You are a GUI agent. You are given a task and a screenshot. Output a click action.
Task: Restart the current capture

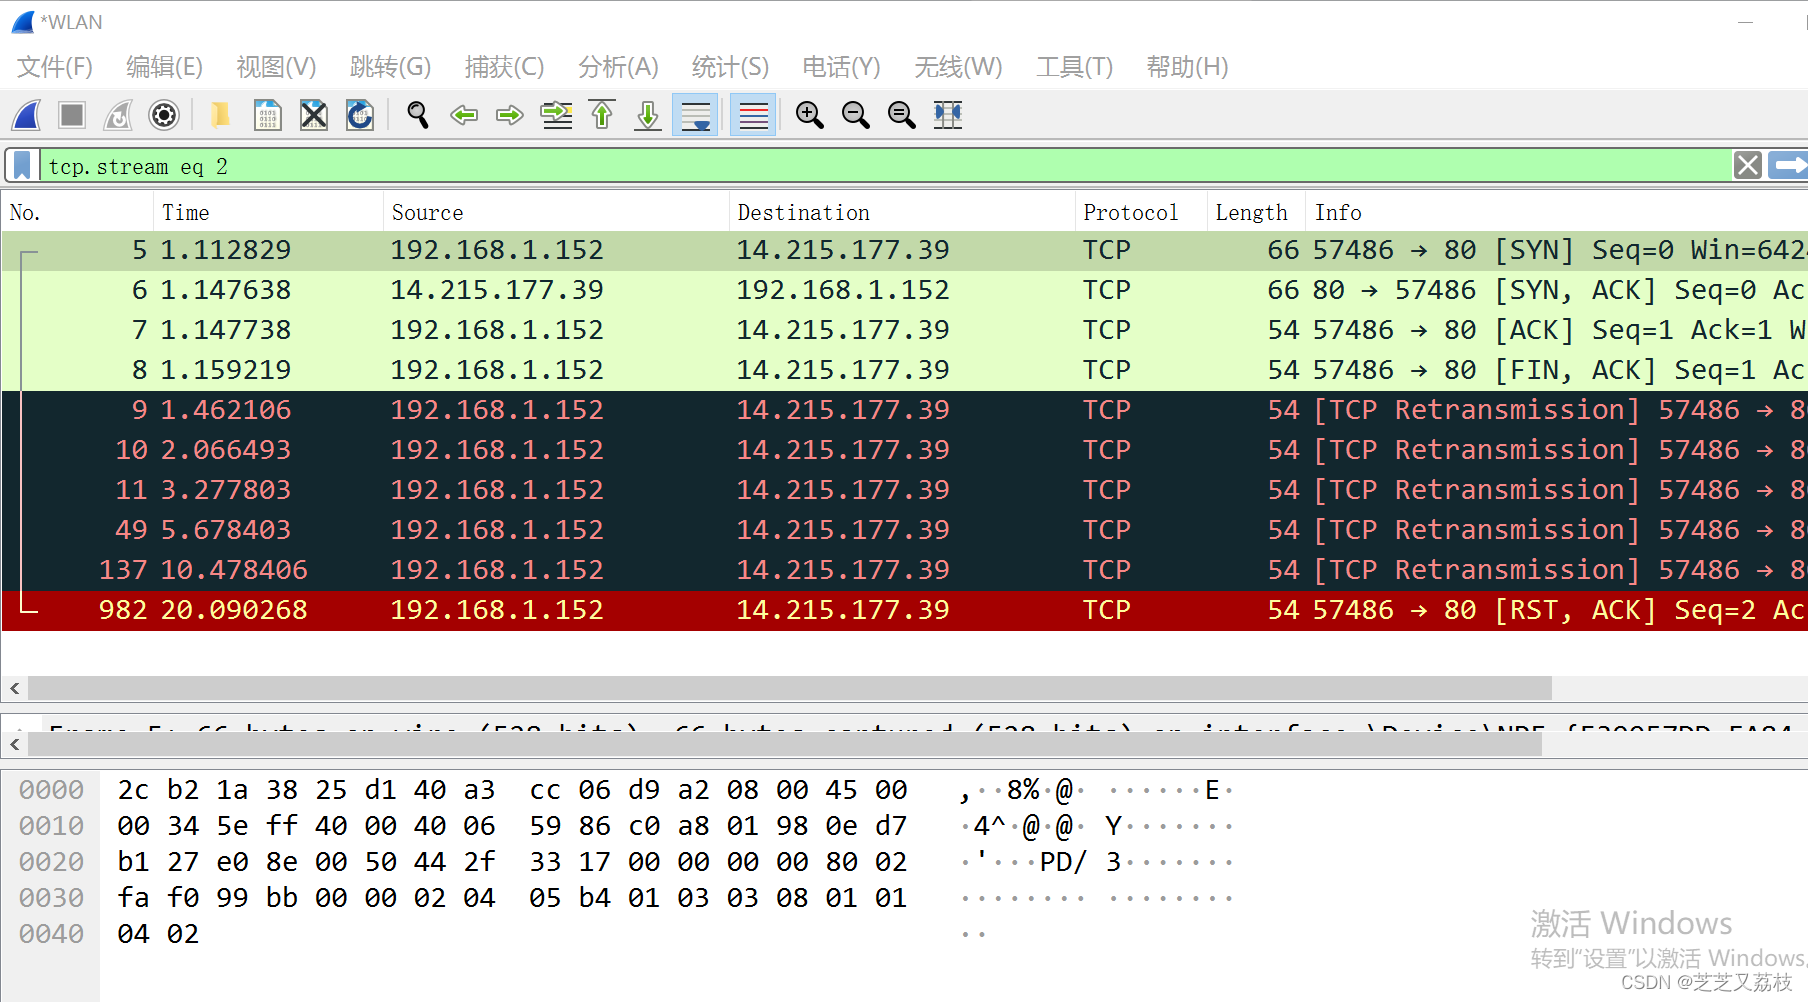point(117,115)
